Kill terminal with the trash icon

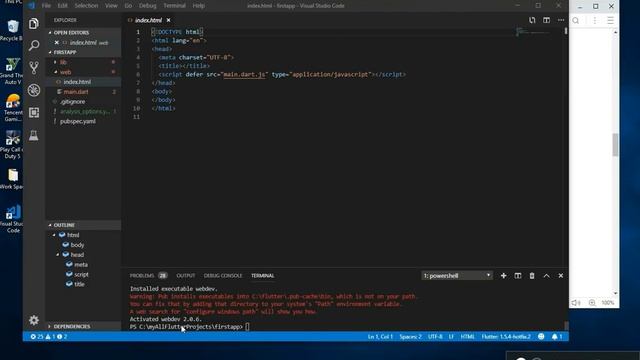pos(532,276)
